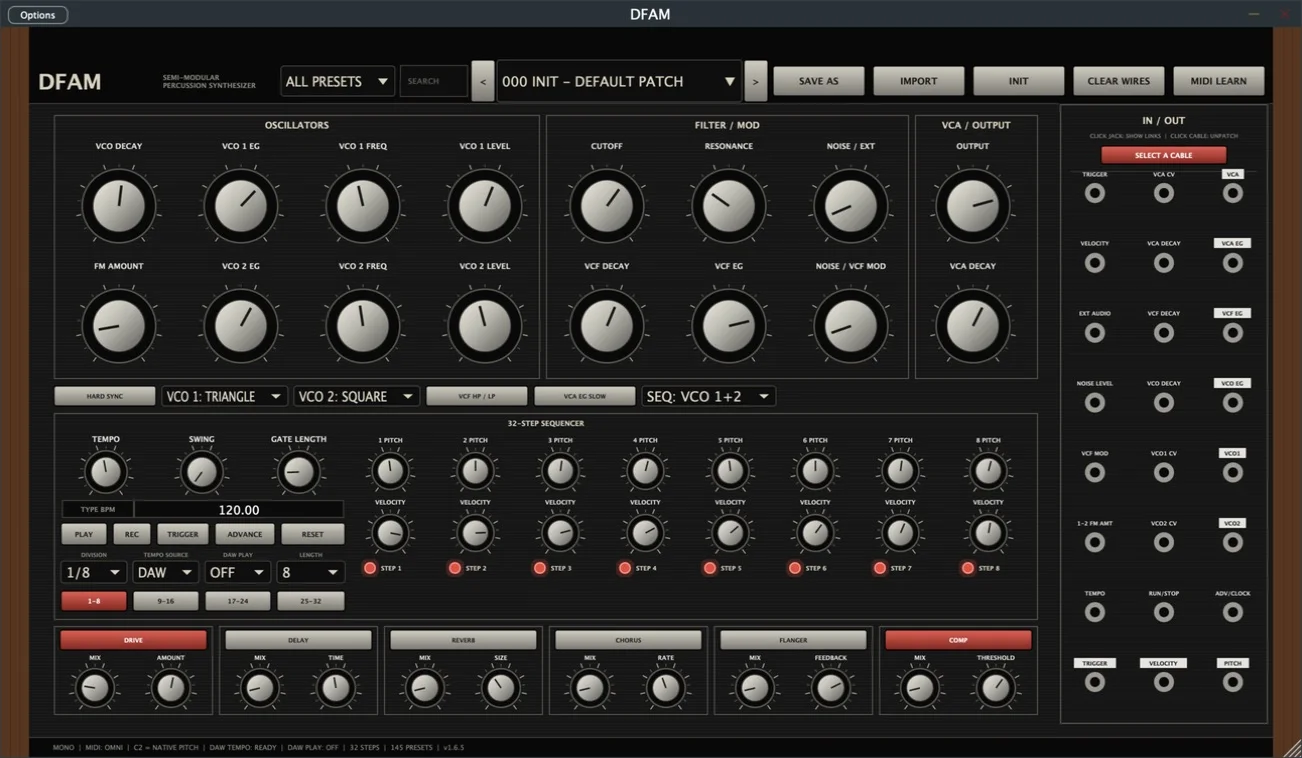Click the preset SEARCH field
The width and height of the screenshot is (1302, 758).
tap(434, 81)
